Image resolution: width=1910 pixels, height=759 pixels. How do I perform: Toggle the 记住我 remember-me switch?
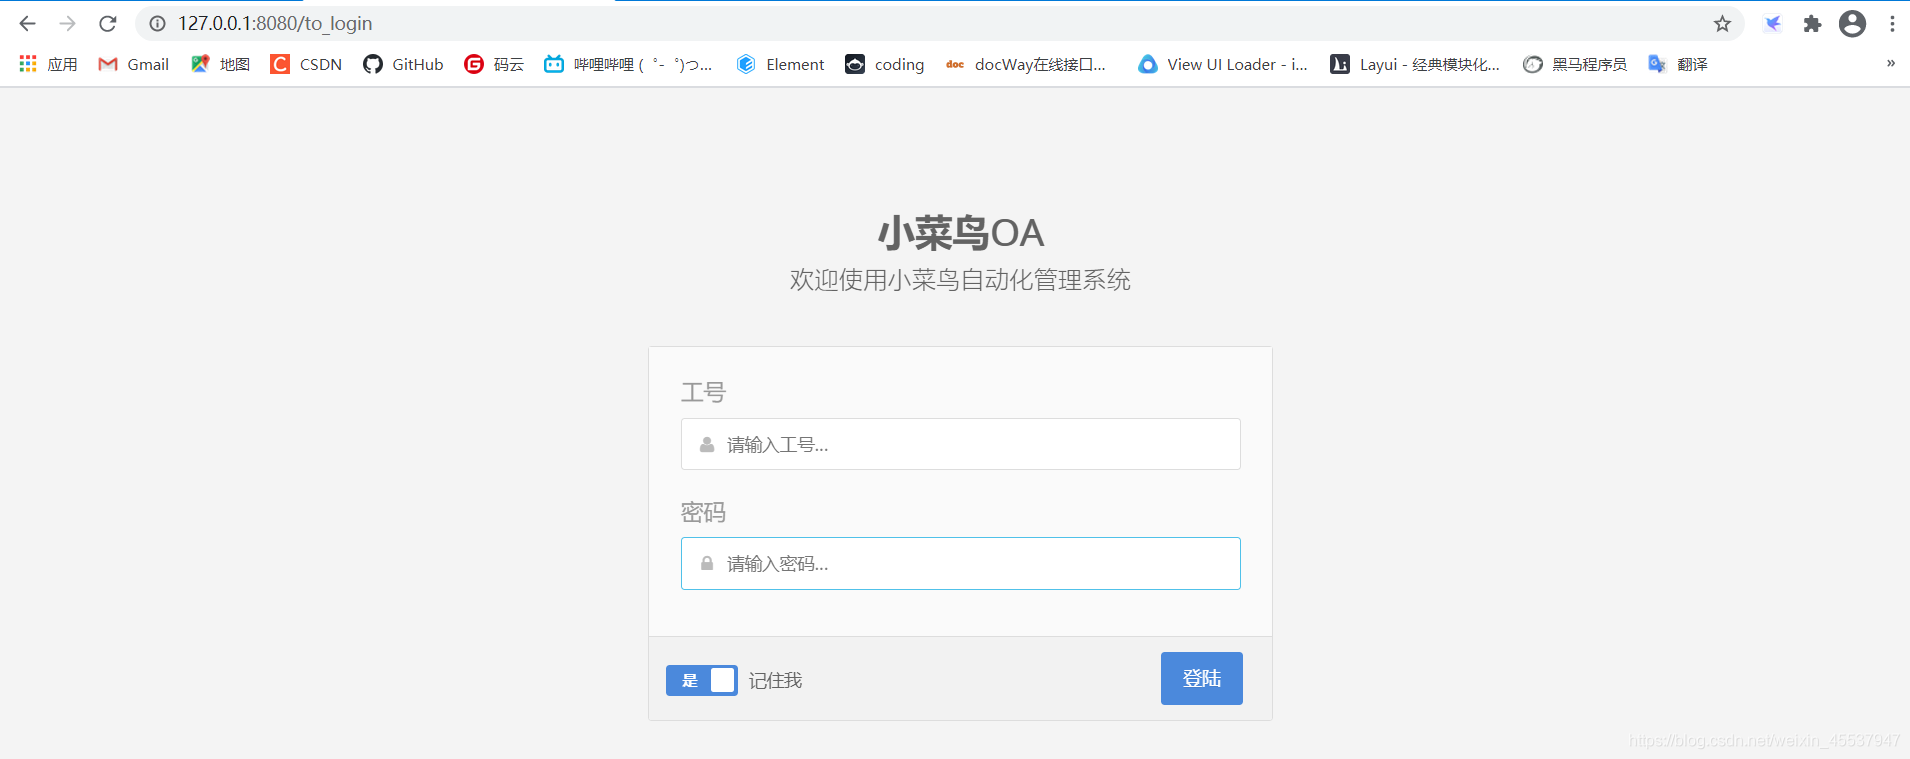(x=702, y=680)
